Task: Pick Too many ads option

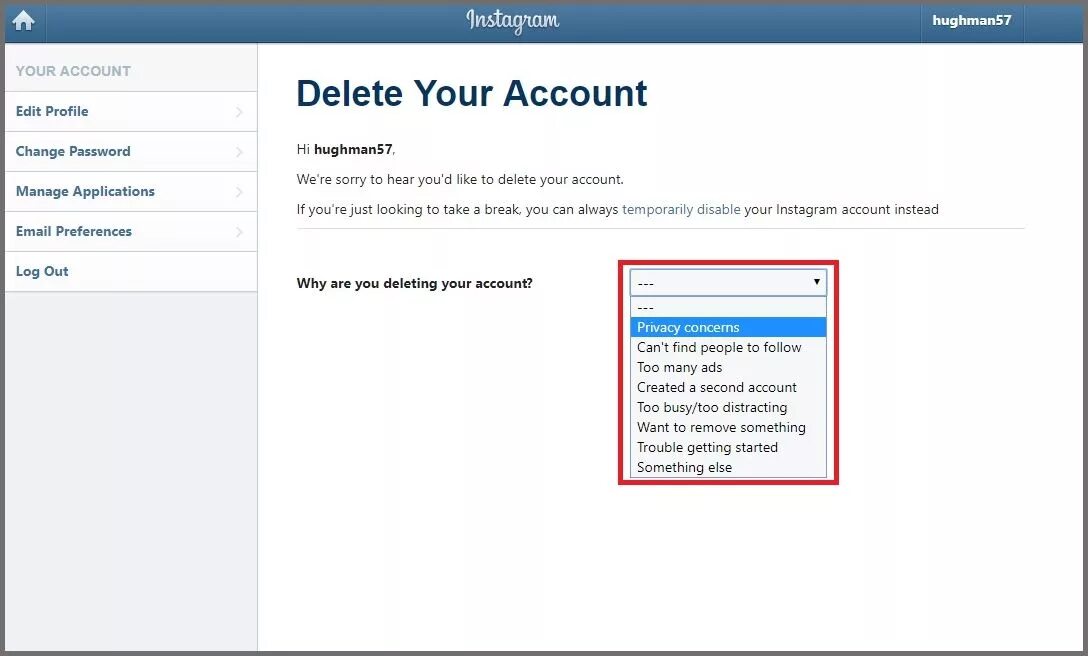Action: pos(728,367)
